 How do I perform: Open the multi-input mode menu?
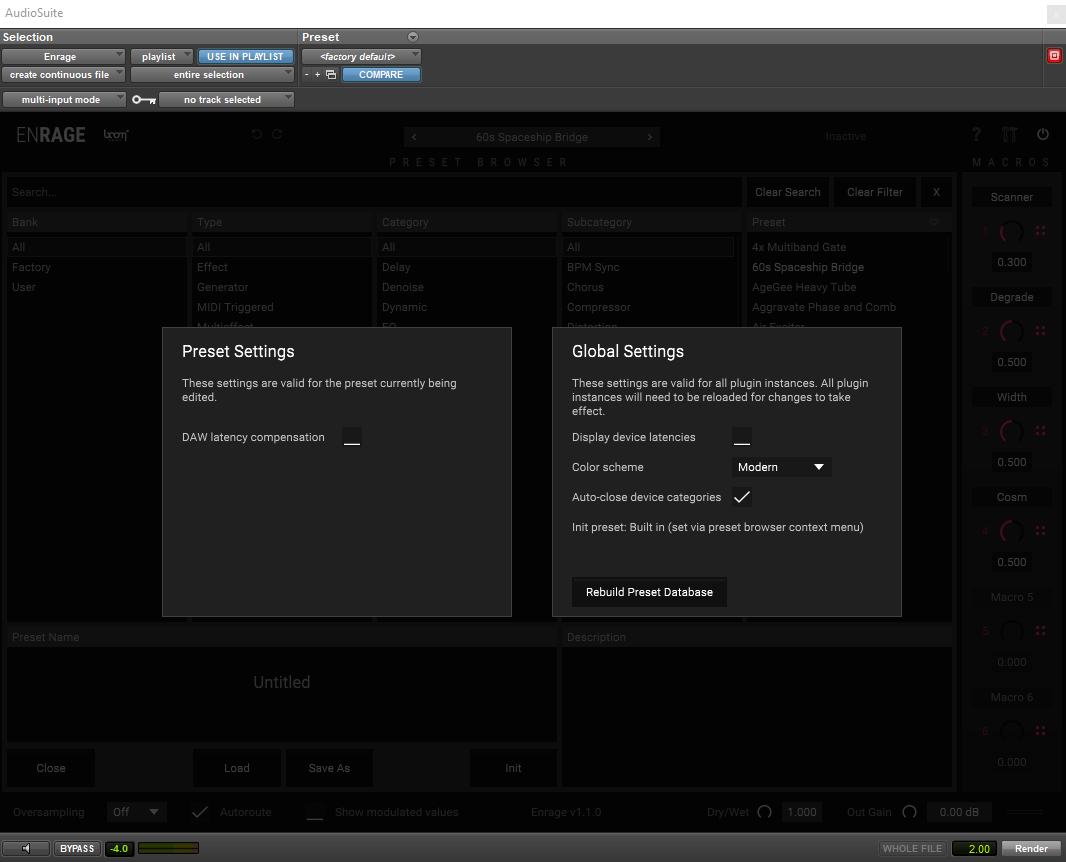tap(64, 100)
